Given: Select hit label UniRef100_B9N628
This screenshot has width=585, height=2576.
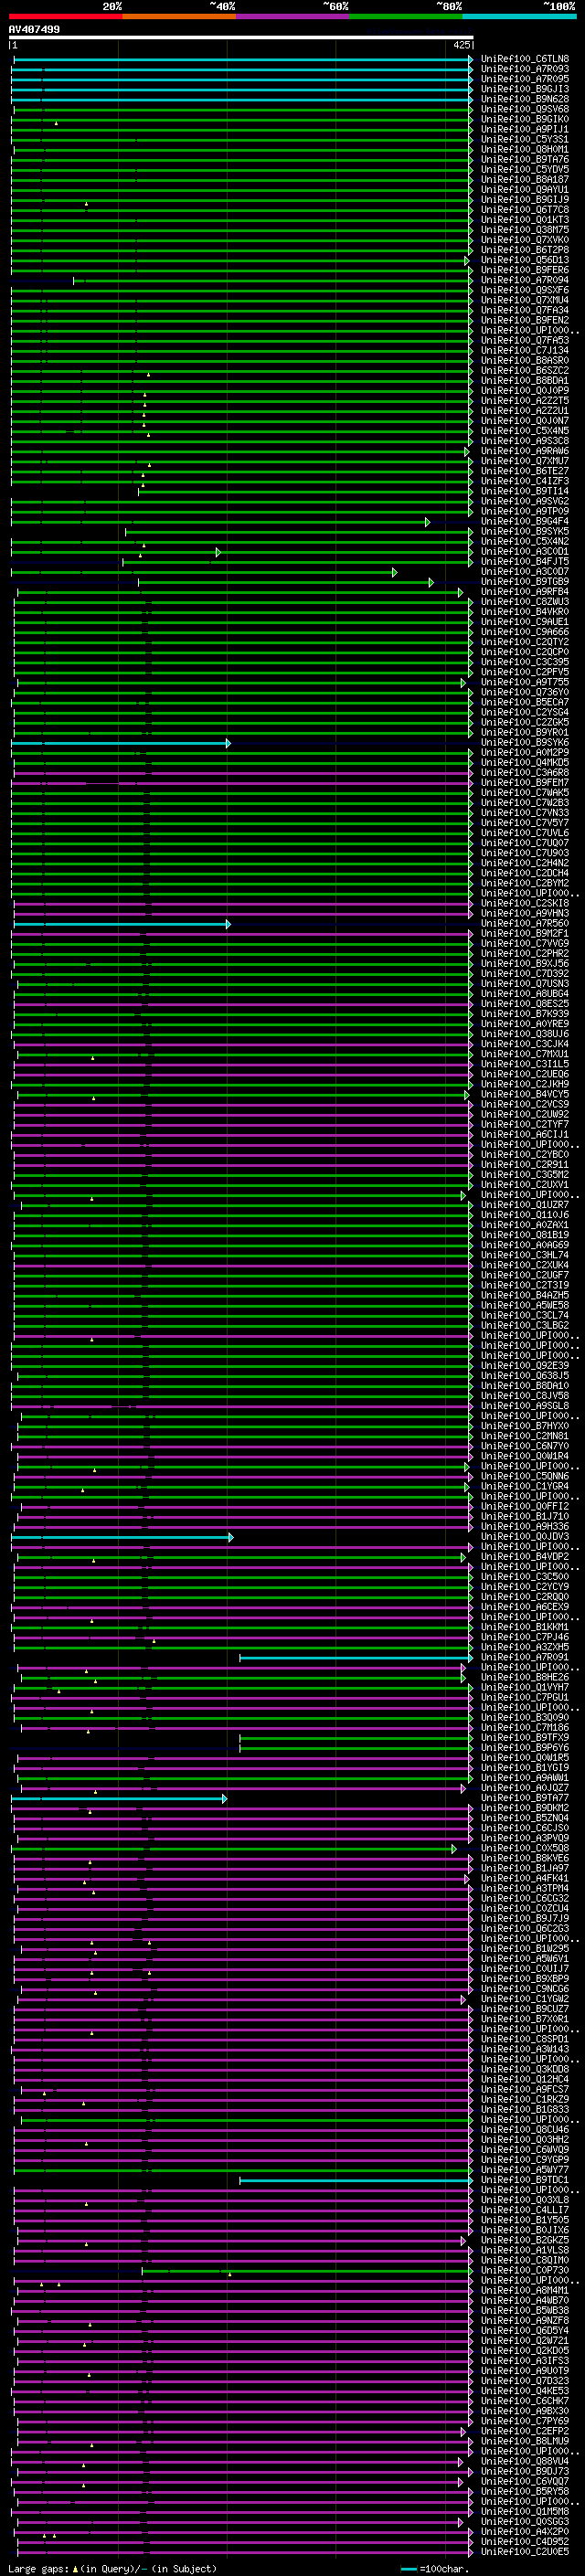Looking at the screenshot, I should (x=525, y=99).
